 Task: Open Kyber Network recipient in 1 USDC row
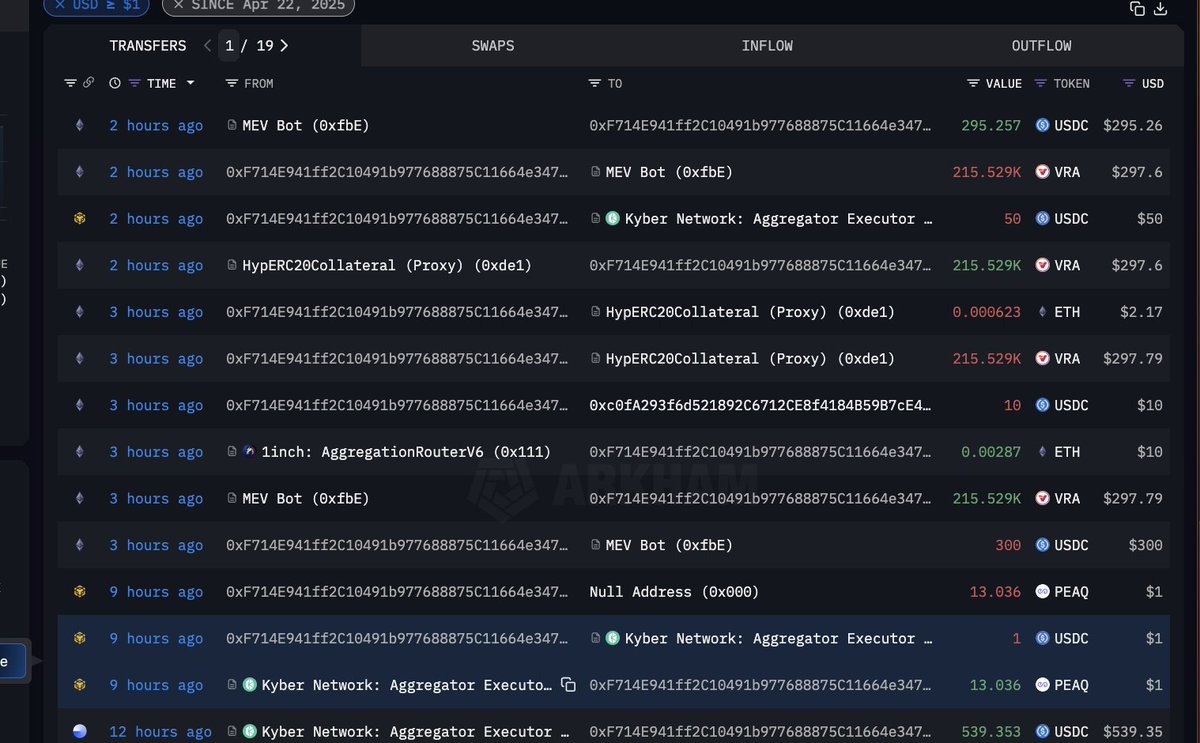tap(779, 638)
